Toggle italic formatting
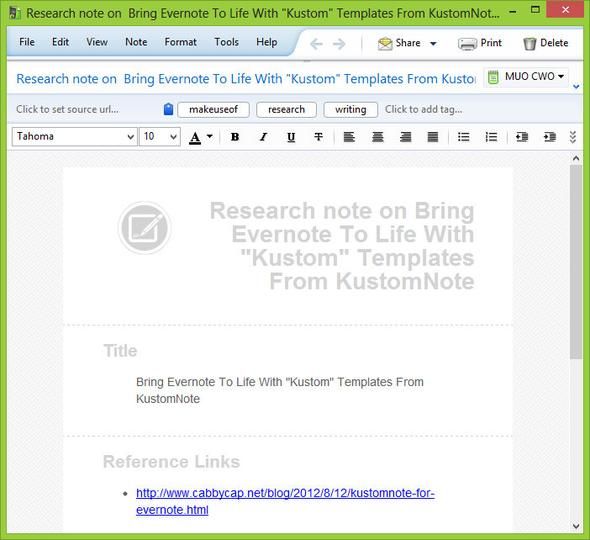This screenshot has width=590, height=540. coord(263,137)
